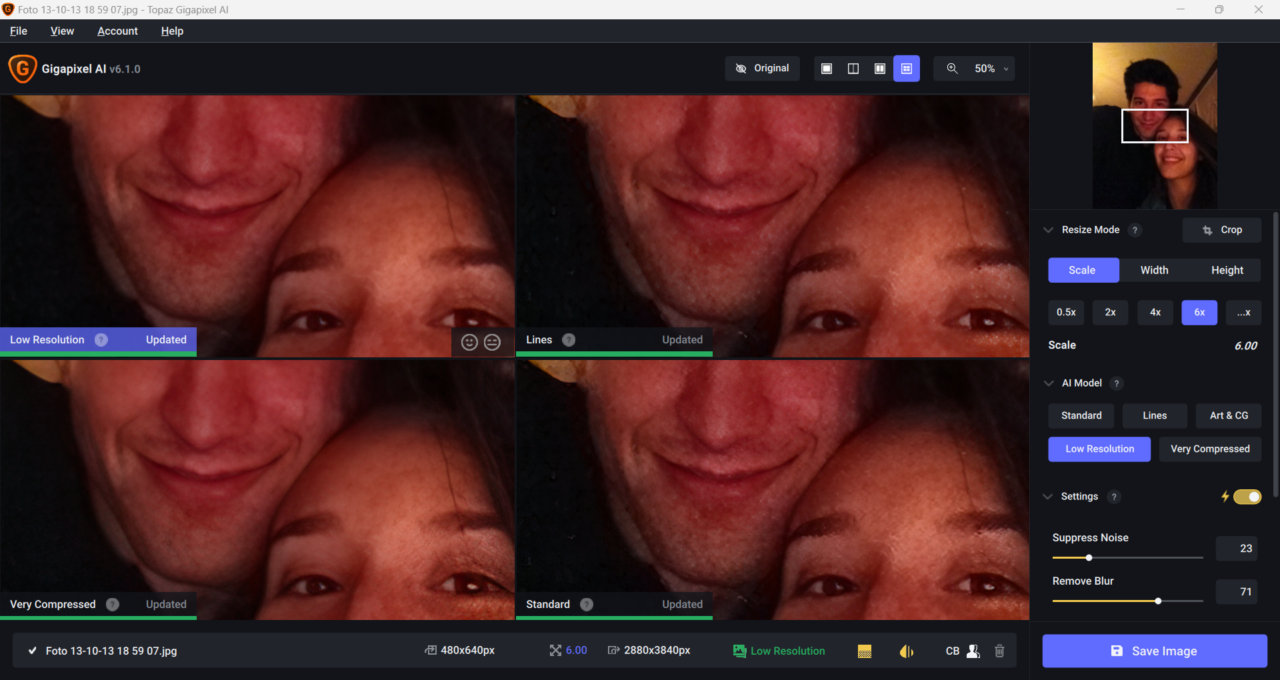Click the scale icon beside 6.00 in file row

pyautogui.click(x=556, y=651)
